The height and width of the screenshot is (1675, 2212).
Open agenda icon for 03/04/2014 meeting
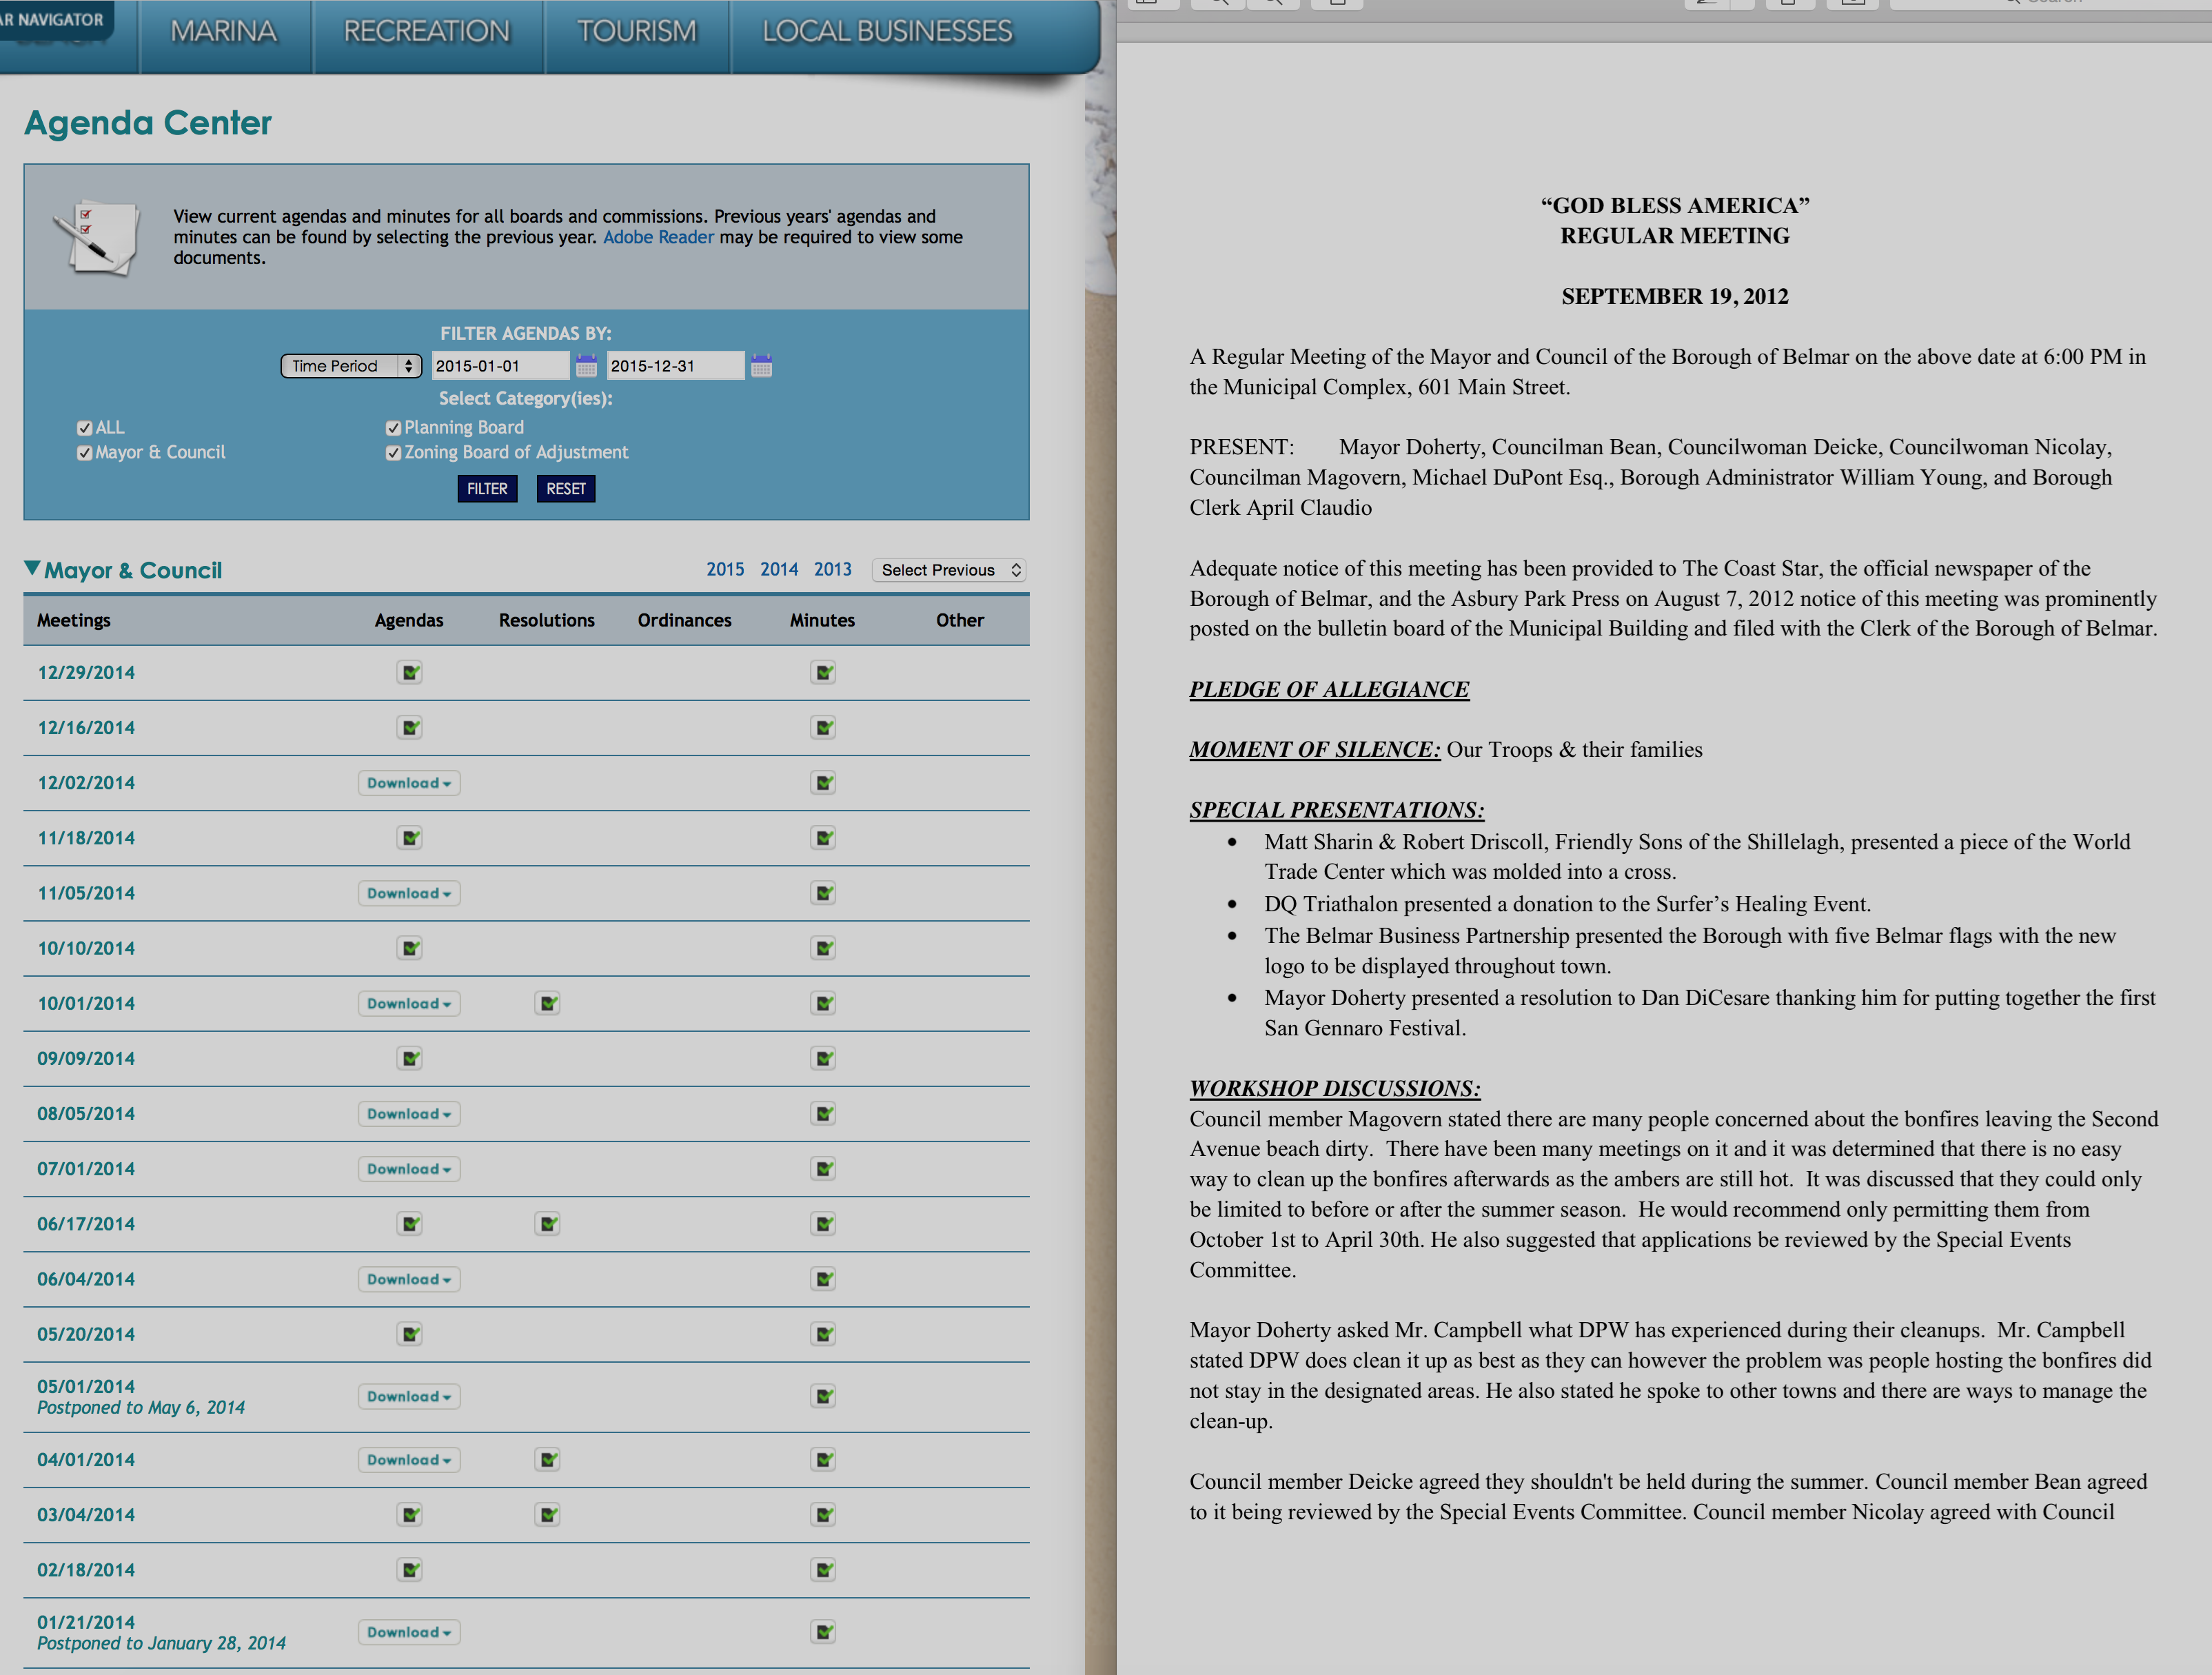(409, 1514)
